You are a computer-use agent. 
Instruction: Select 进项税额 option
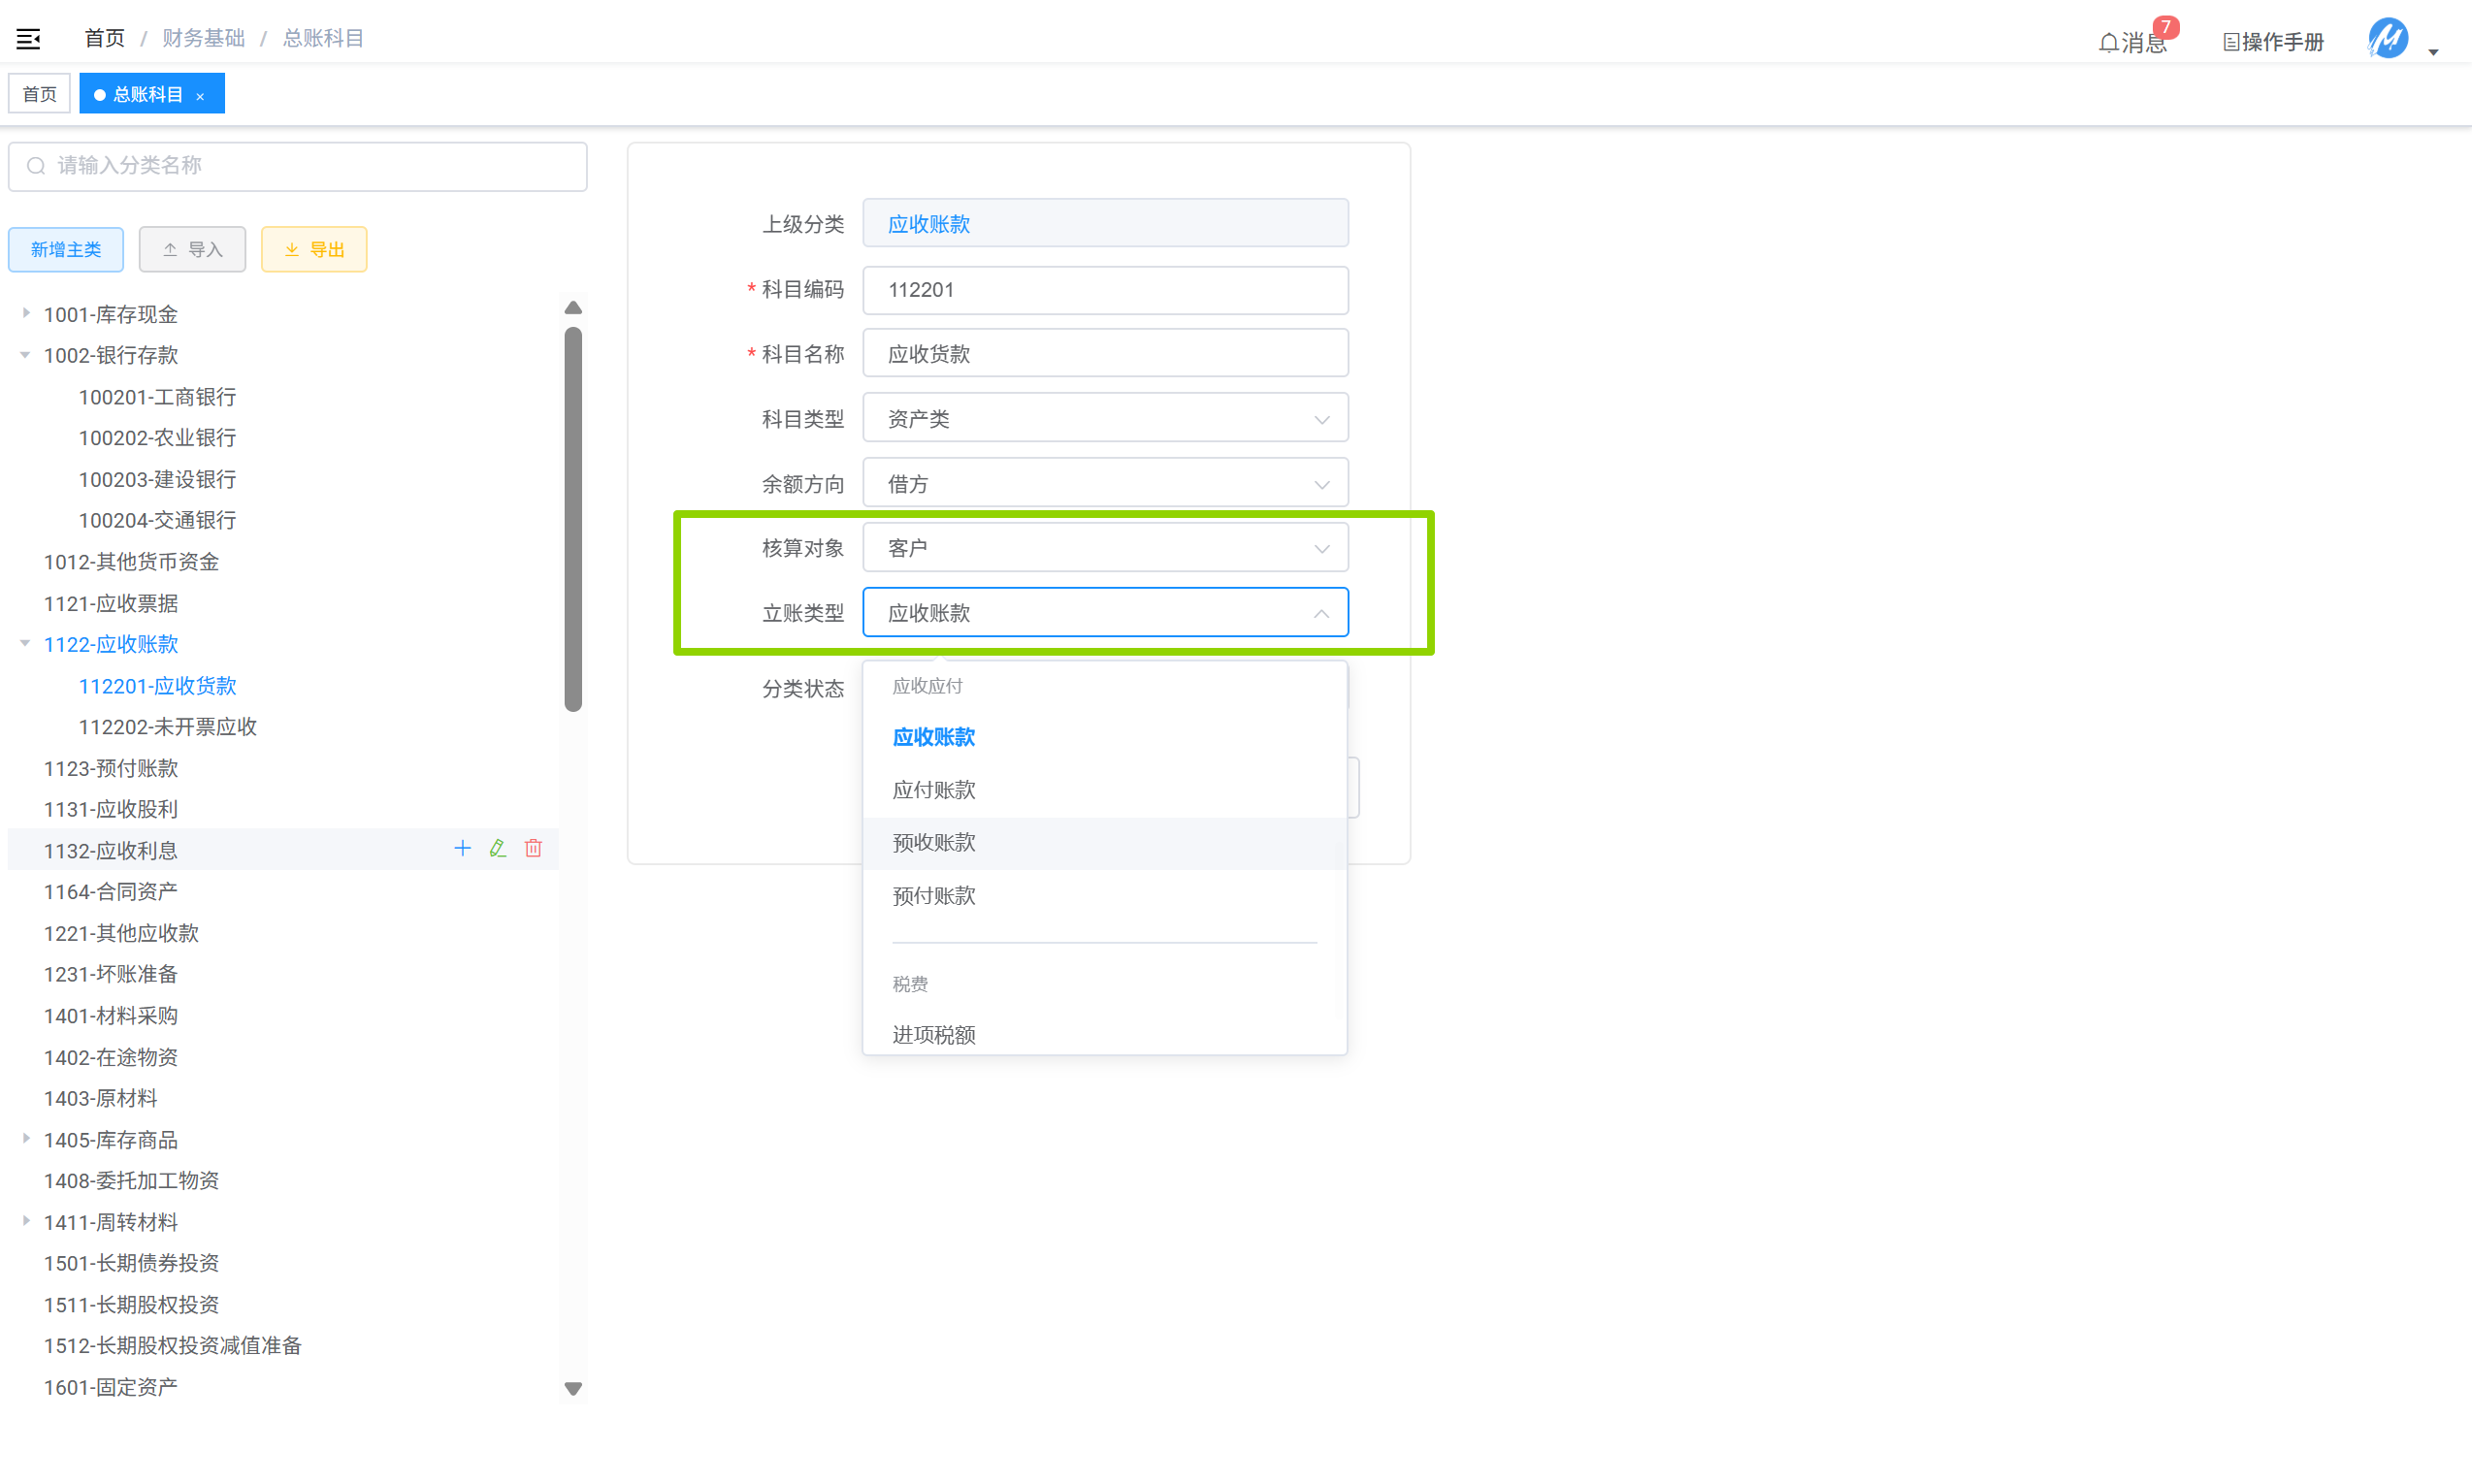tap(1104, 1034)
